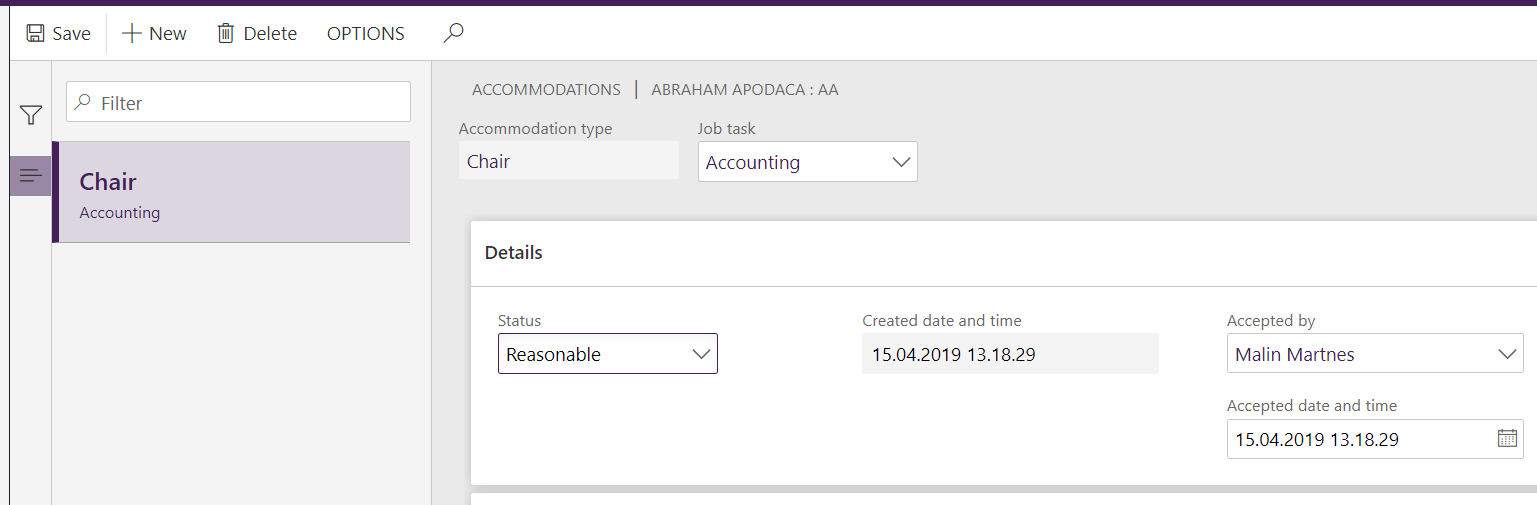This screenshot has width=1537, height=505.
Task: Expand the Job task dropdown
Action: click(x=901, y=162)
